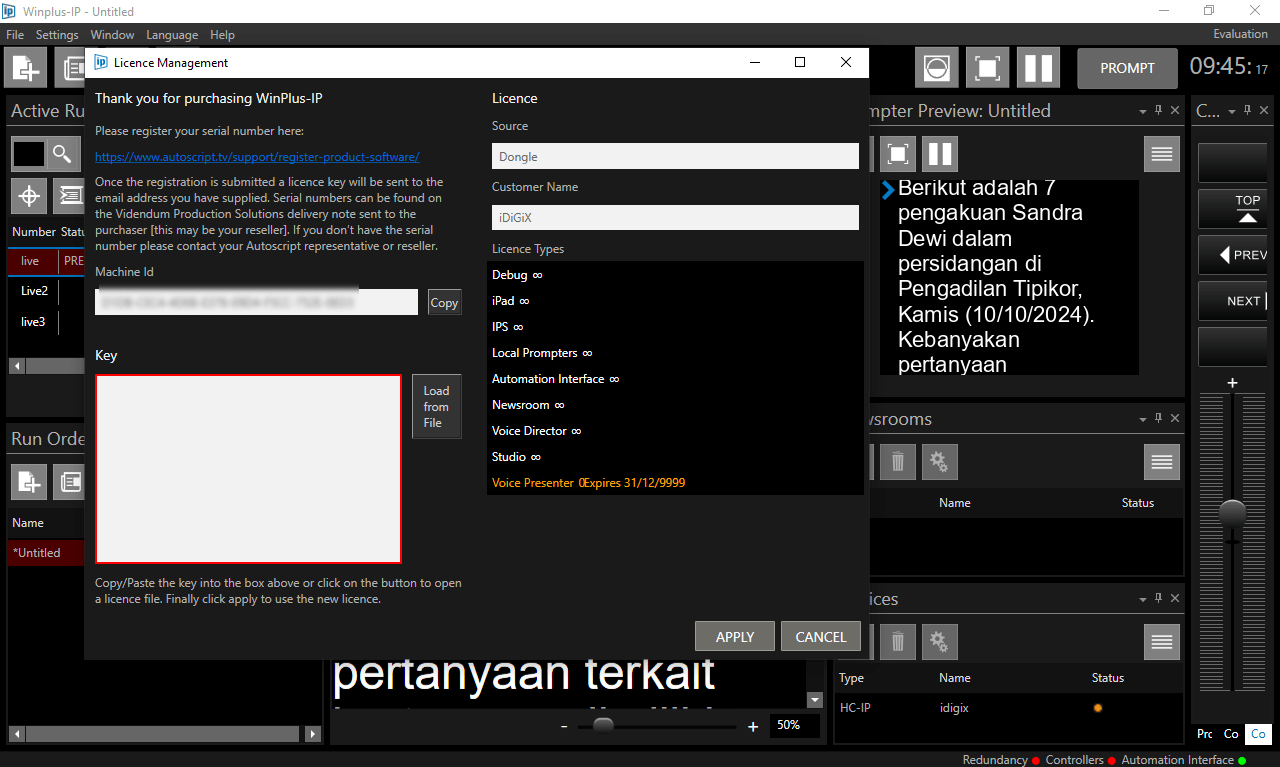The width and height of the screenshot is (1280, 767).
Task: Click the PROMPT button
Action: [x=1127, y=68]
